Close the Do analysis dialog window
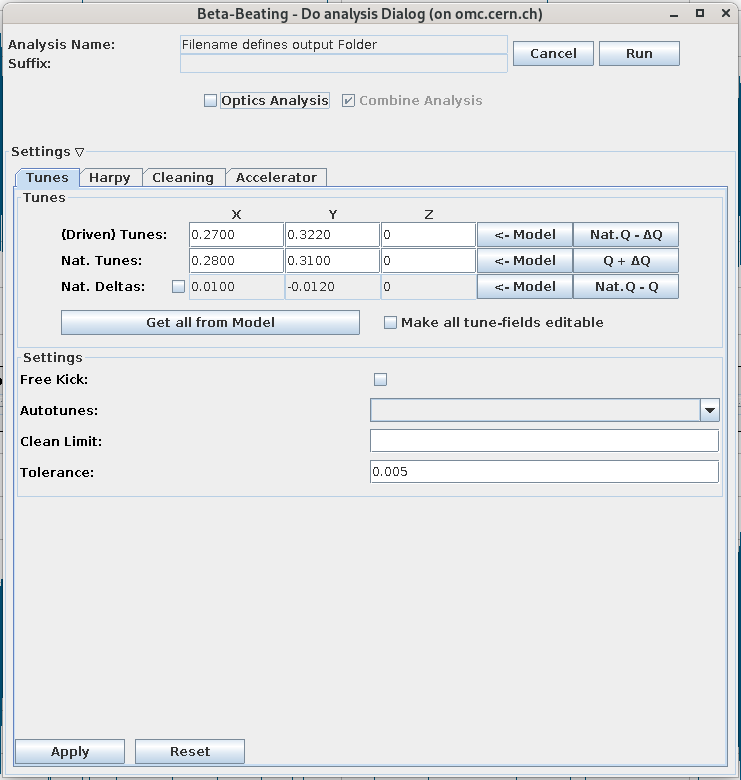741x780 pixels. click(x=726, y=13)
